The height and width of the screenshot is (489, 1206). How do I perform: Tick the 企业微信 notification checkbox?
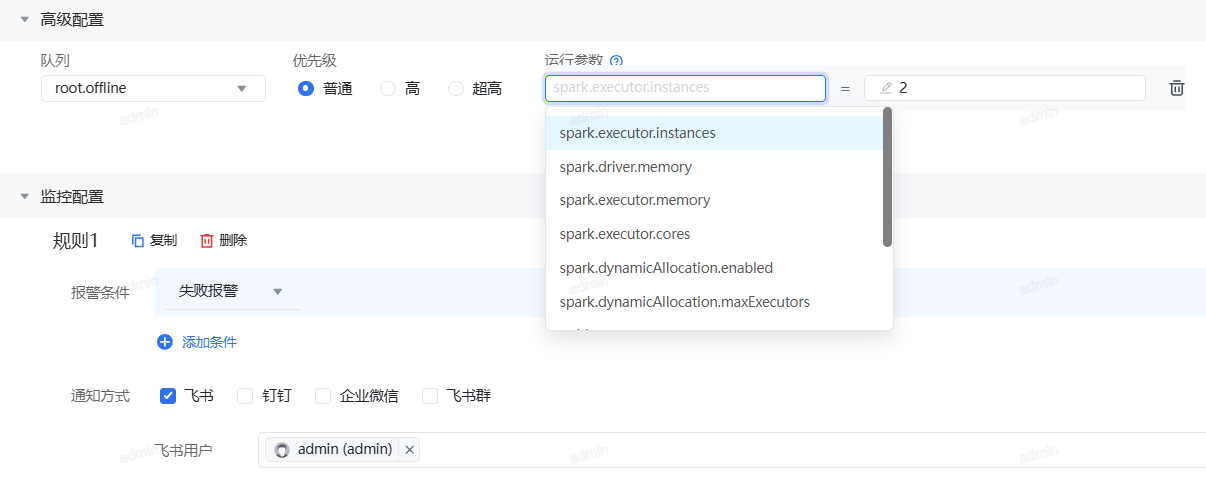click(323, 396)
